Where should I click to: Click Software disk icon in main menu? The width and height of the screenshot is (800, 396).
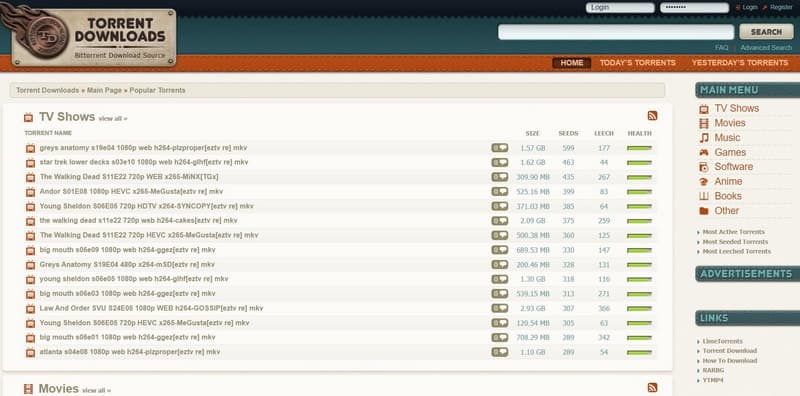click(x=704, y=167)
